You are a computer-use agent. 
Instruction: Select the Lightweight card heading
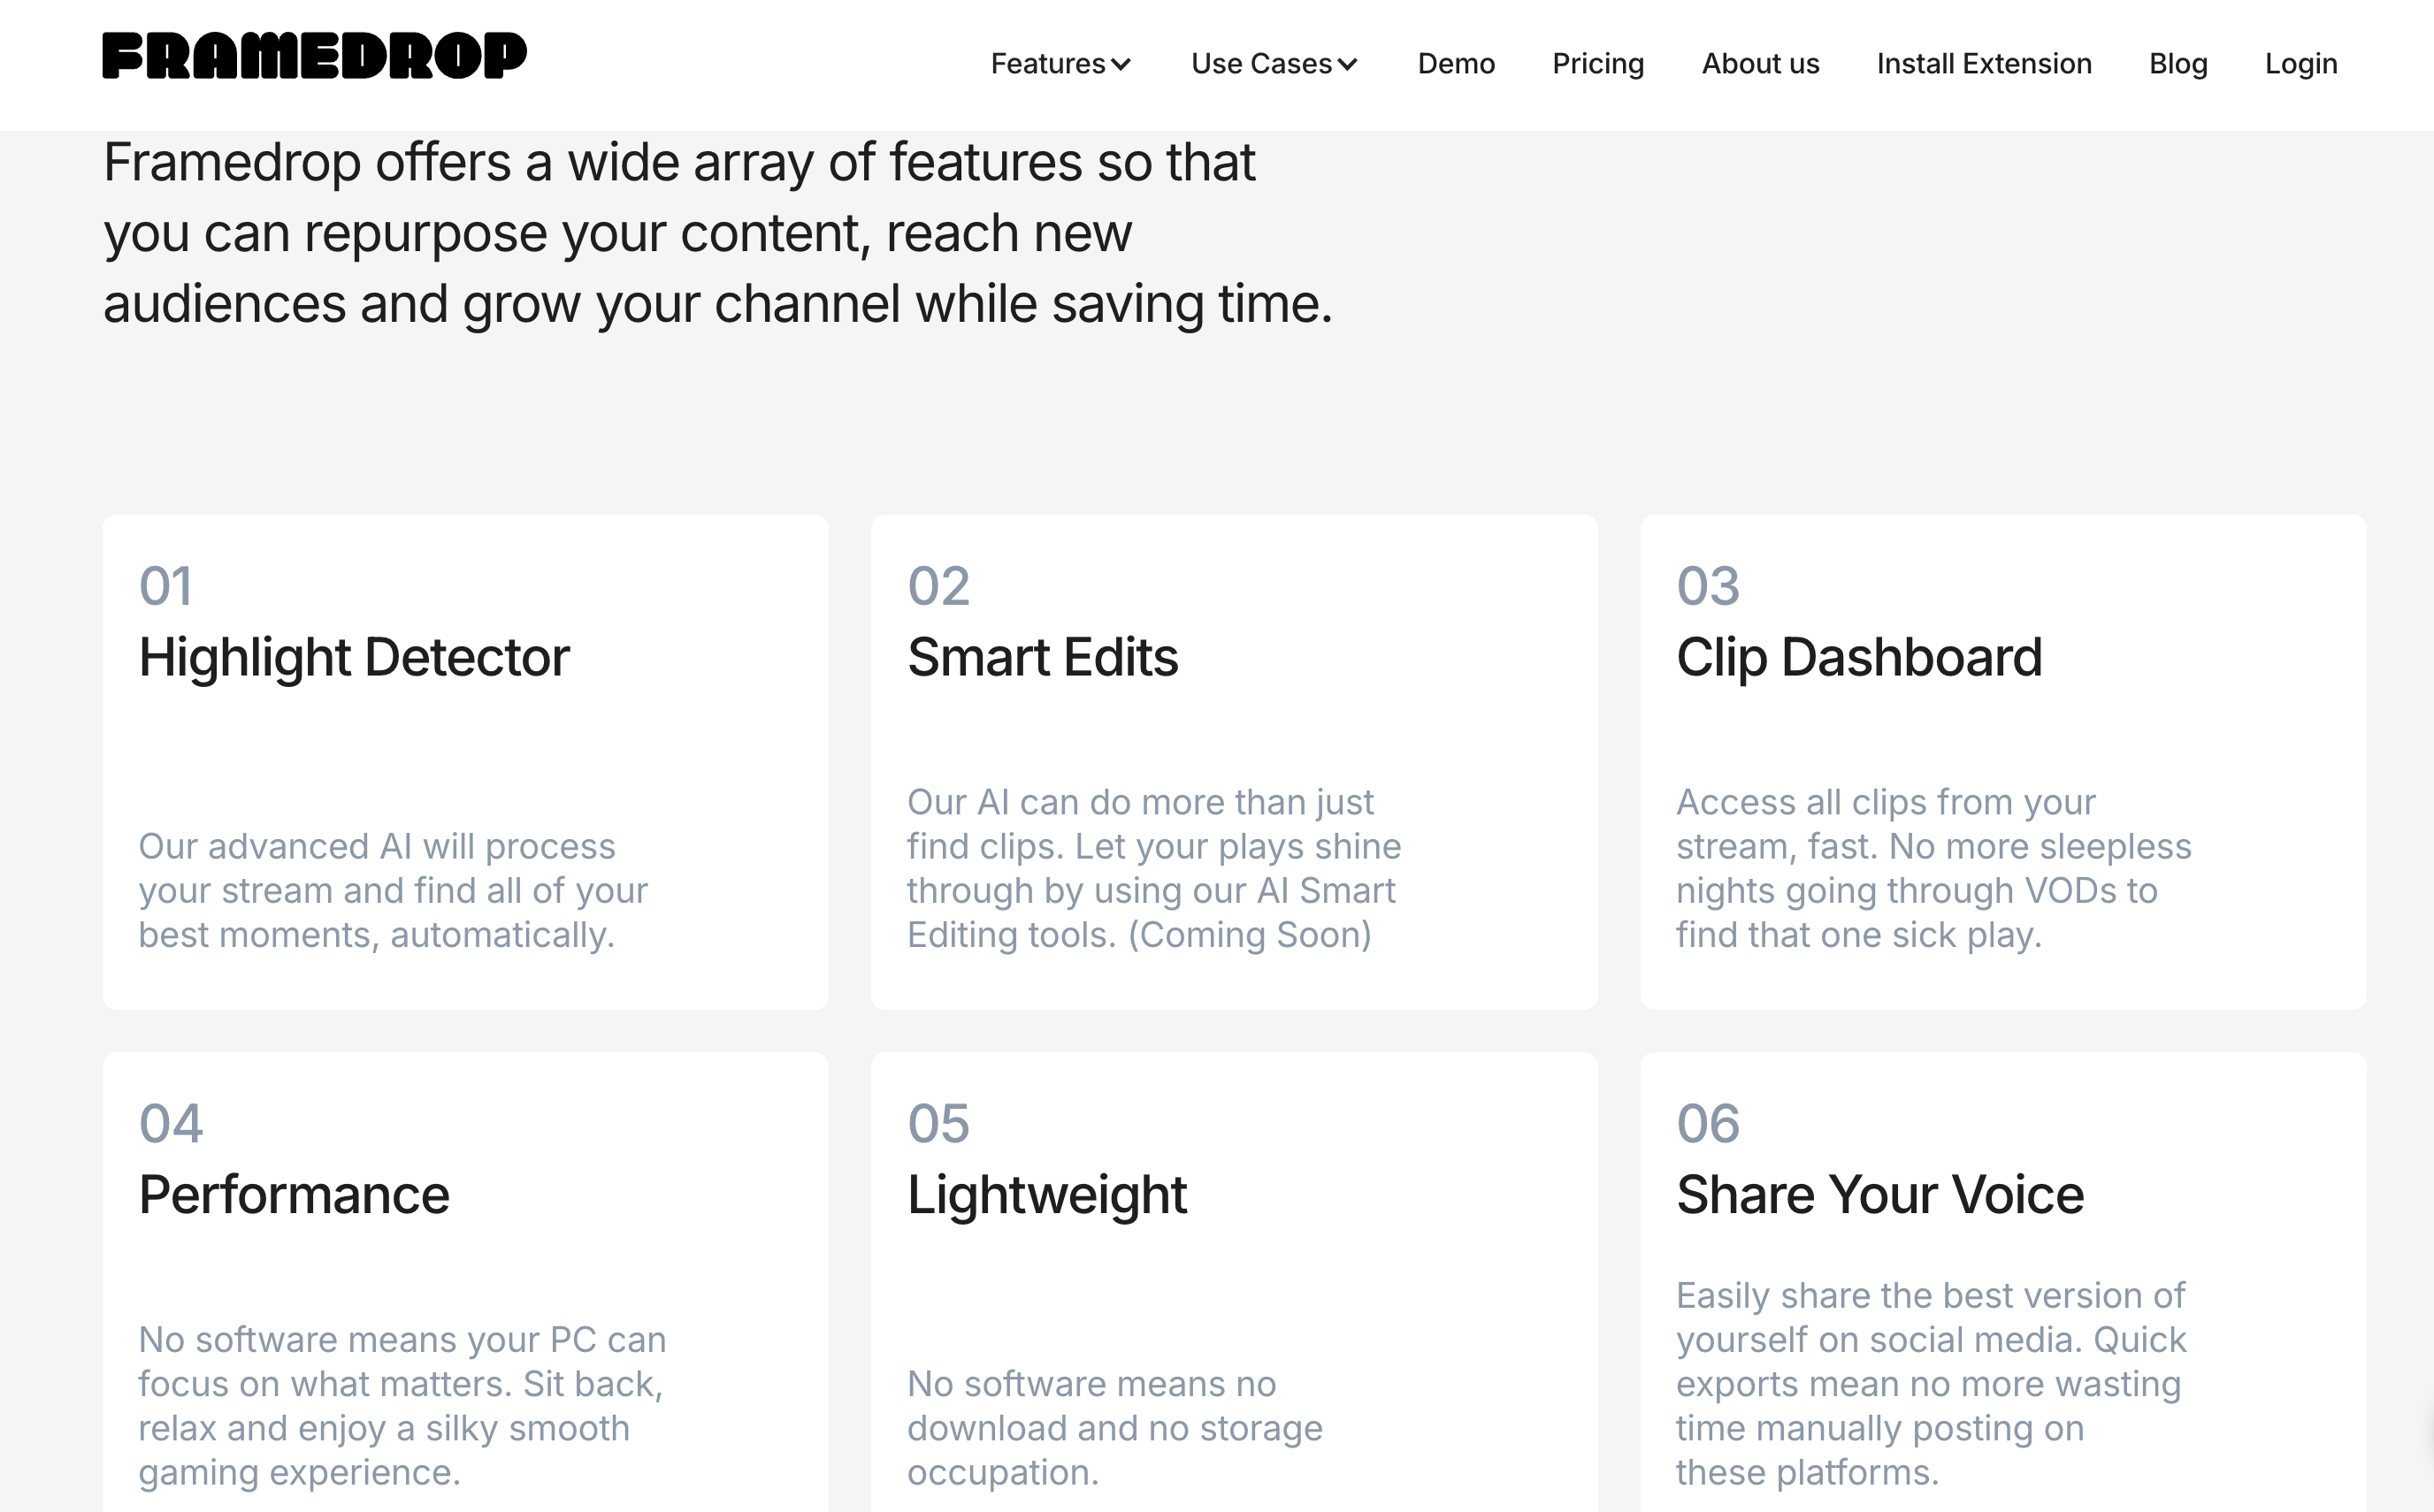point(1047,1195)
